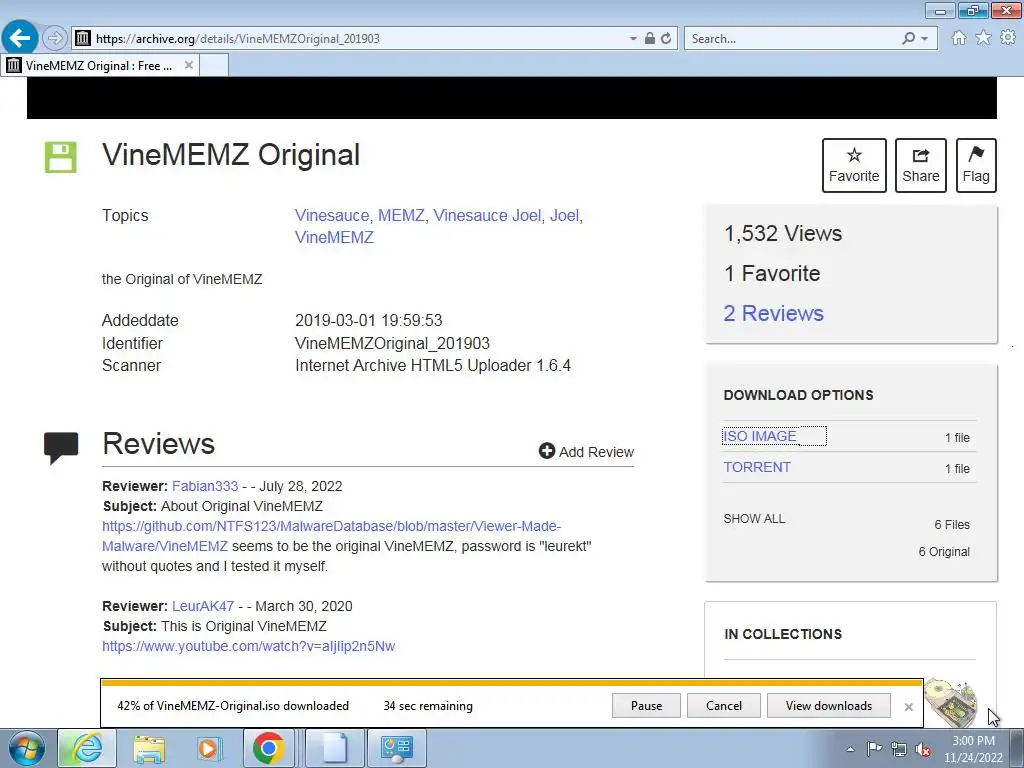The height and width of the screenshot is (768, 1024).
Task: Open the Joel topic link
Action: tap(564, 216)
